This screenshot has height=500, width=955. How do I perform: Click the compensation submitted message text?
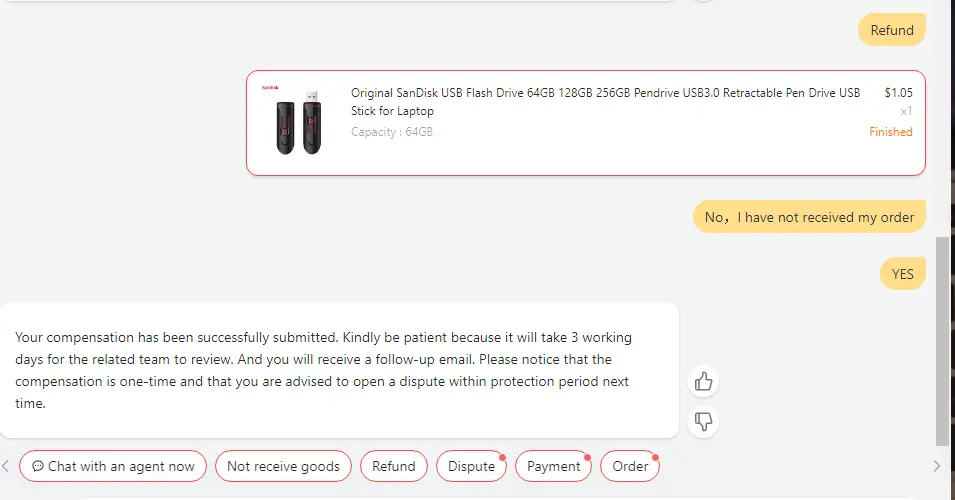coord(323,370)
